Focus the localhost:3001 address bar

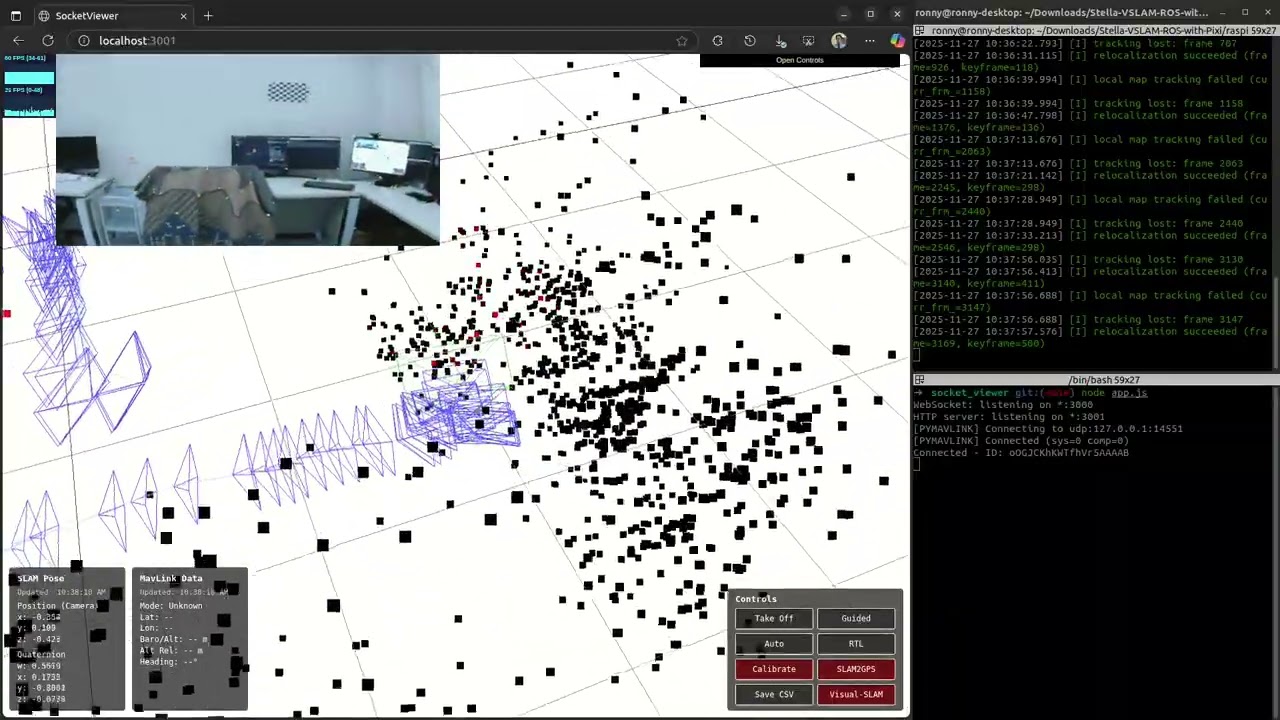380,41
